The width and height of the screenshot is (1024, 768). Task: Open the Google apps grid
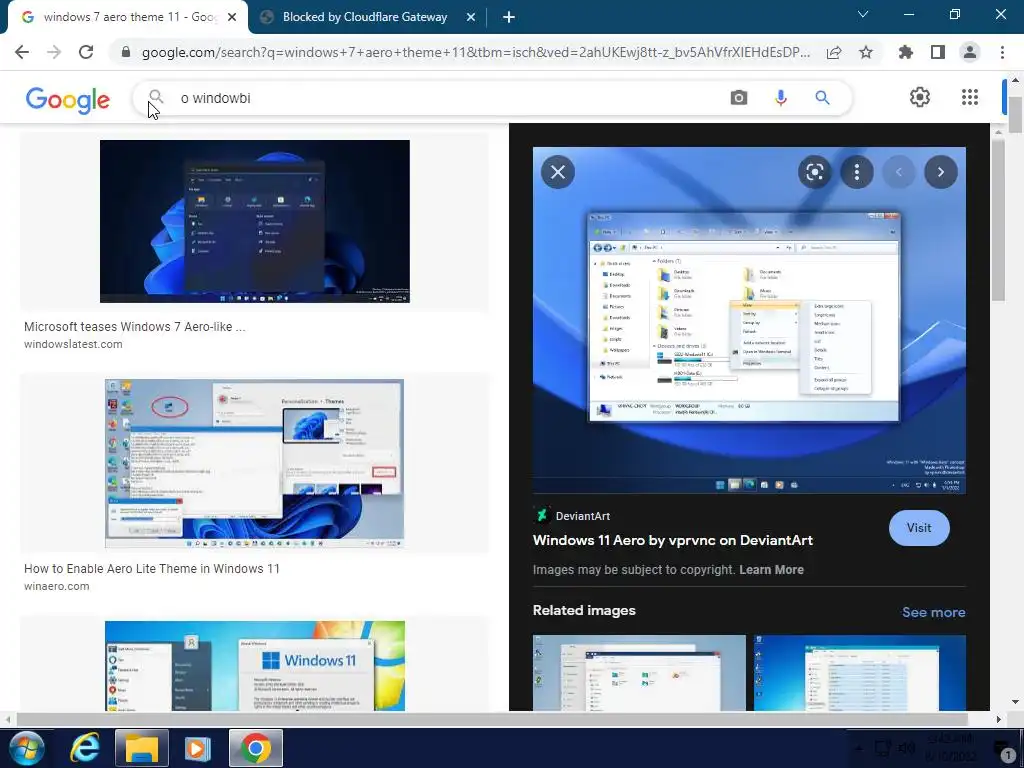(x=970, y=97)
